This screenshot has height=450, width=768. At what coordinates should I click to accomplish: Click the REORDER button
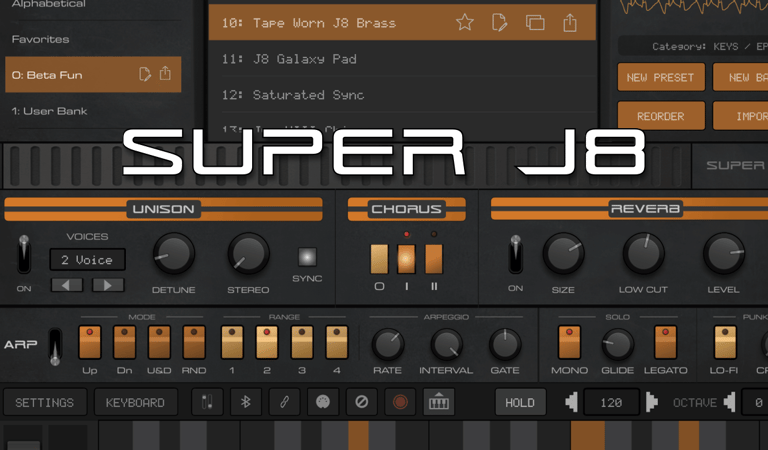pos(661,116)
